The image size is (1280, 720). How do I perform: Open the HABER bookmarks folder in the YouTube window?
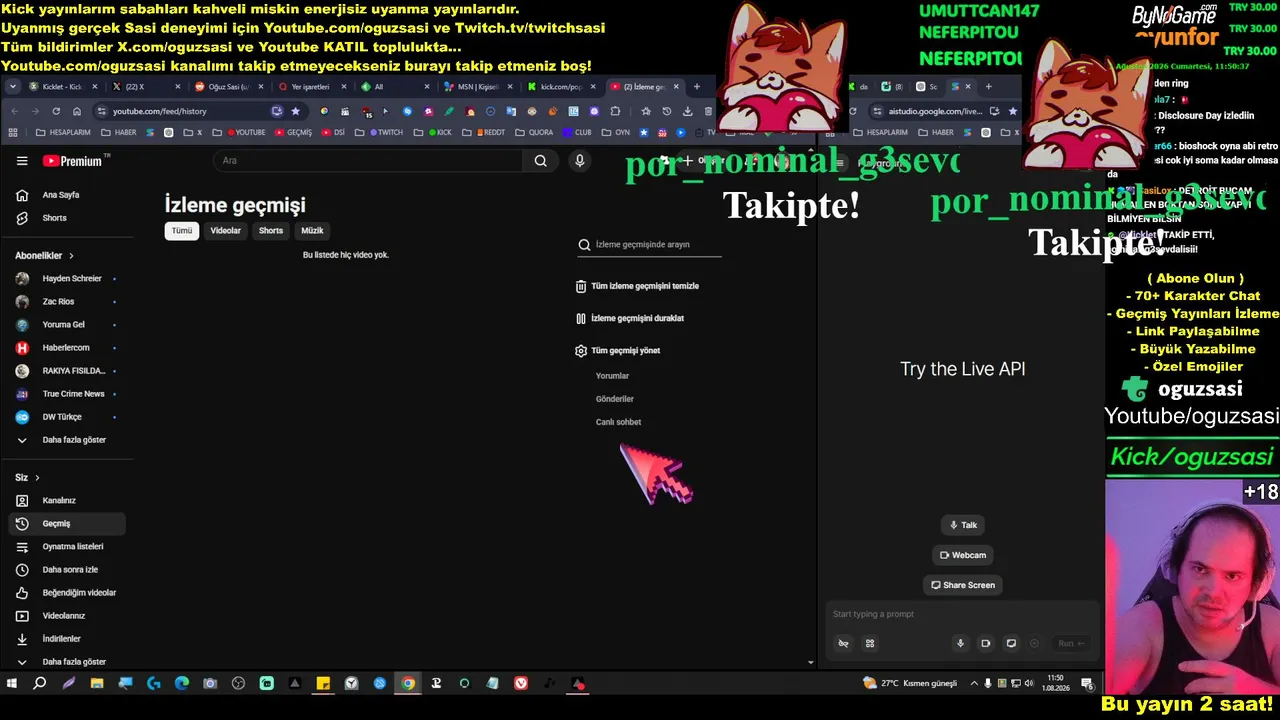coord(119,132)
